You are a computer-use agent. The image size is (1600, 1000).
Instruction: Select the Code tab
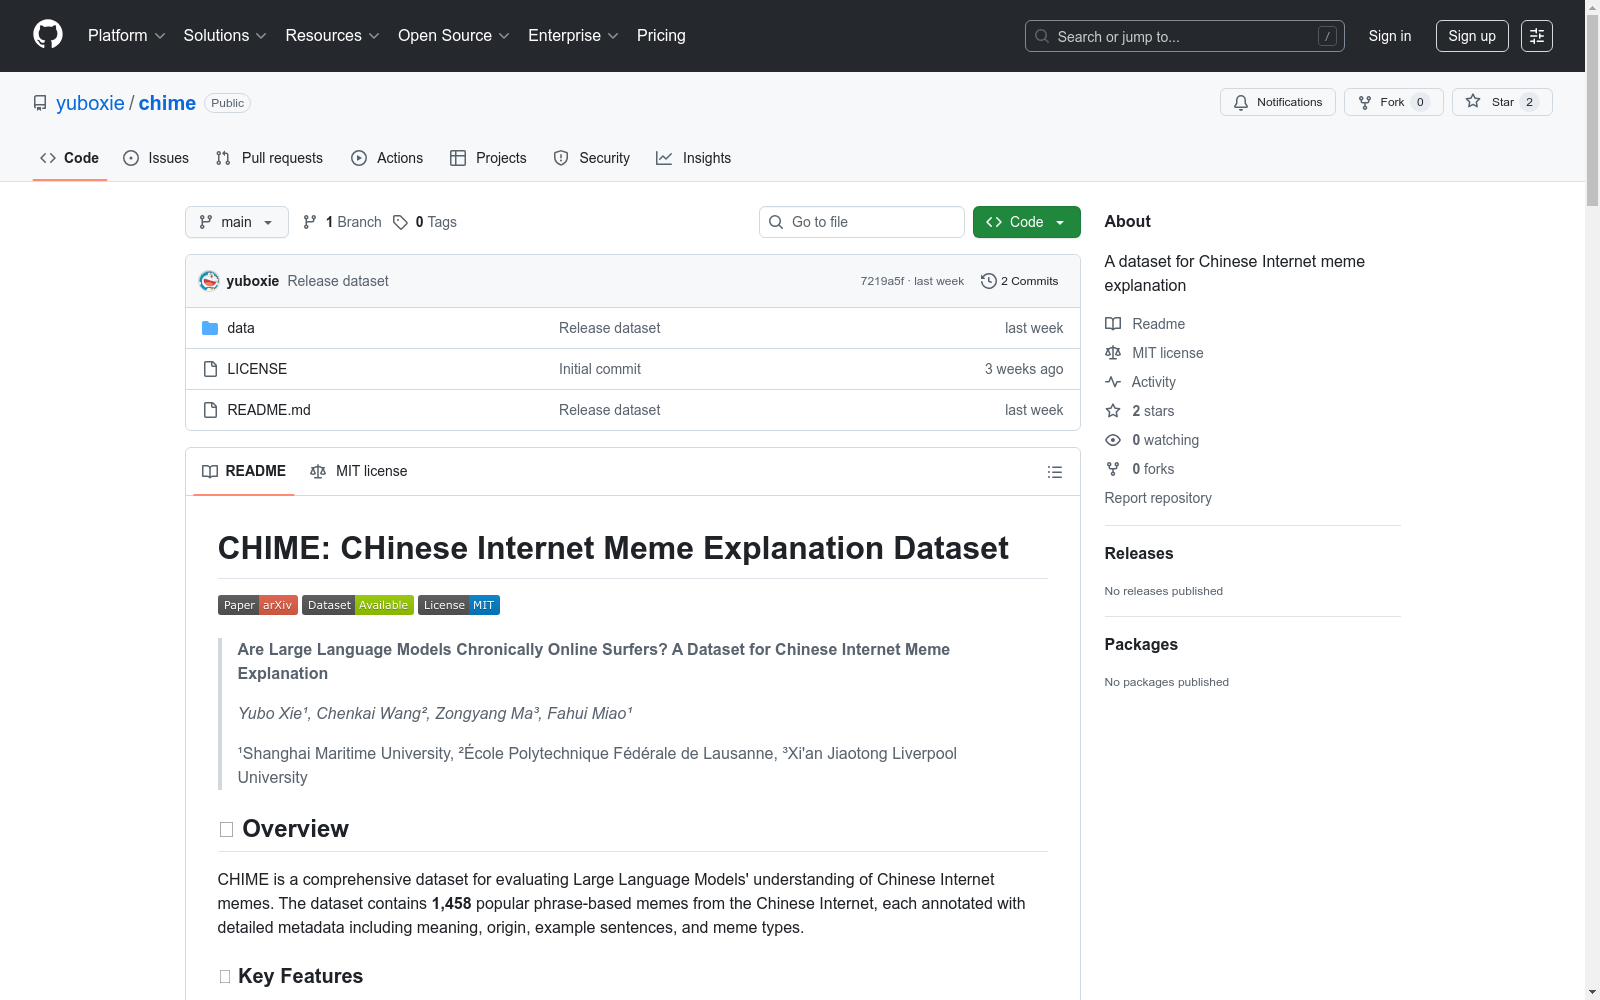70,158
